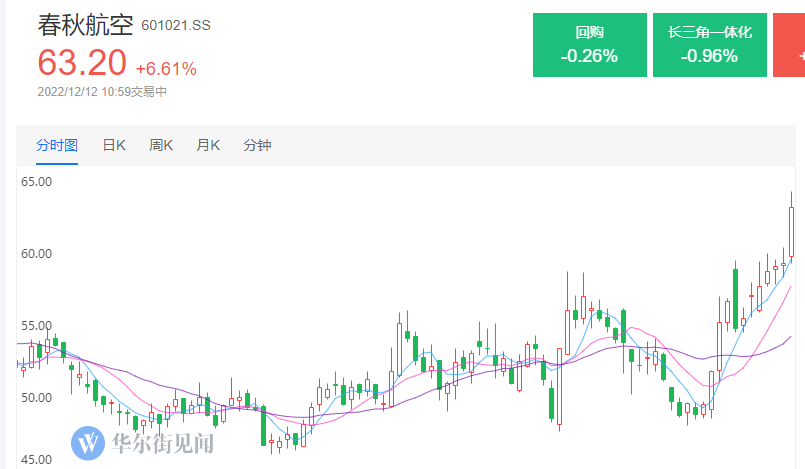Open the 周K chart tab

[x=161, y=145]
